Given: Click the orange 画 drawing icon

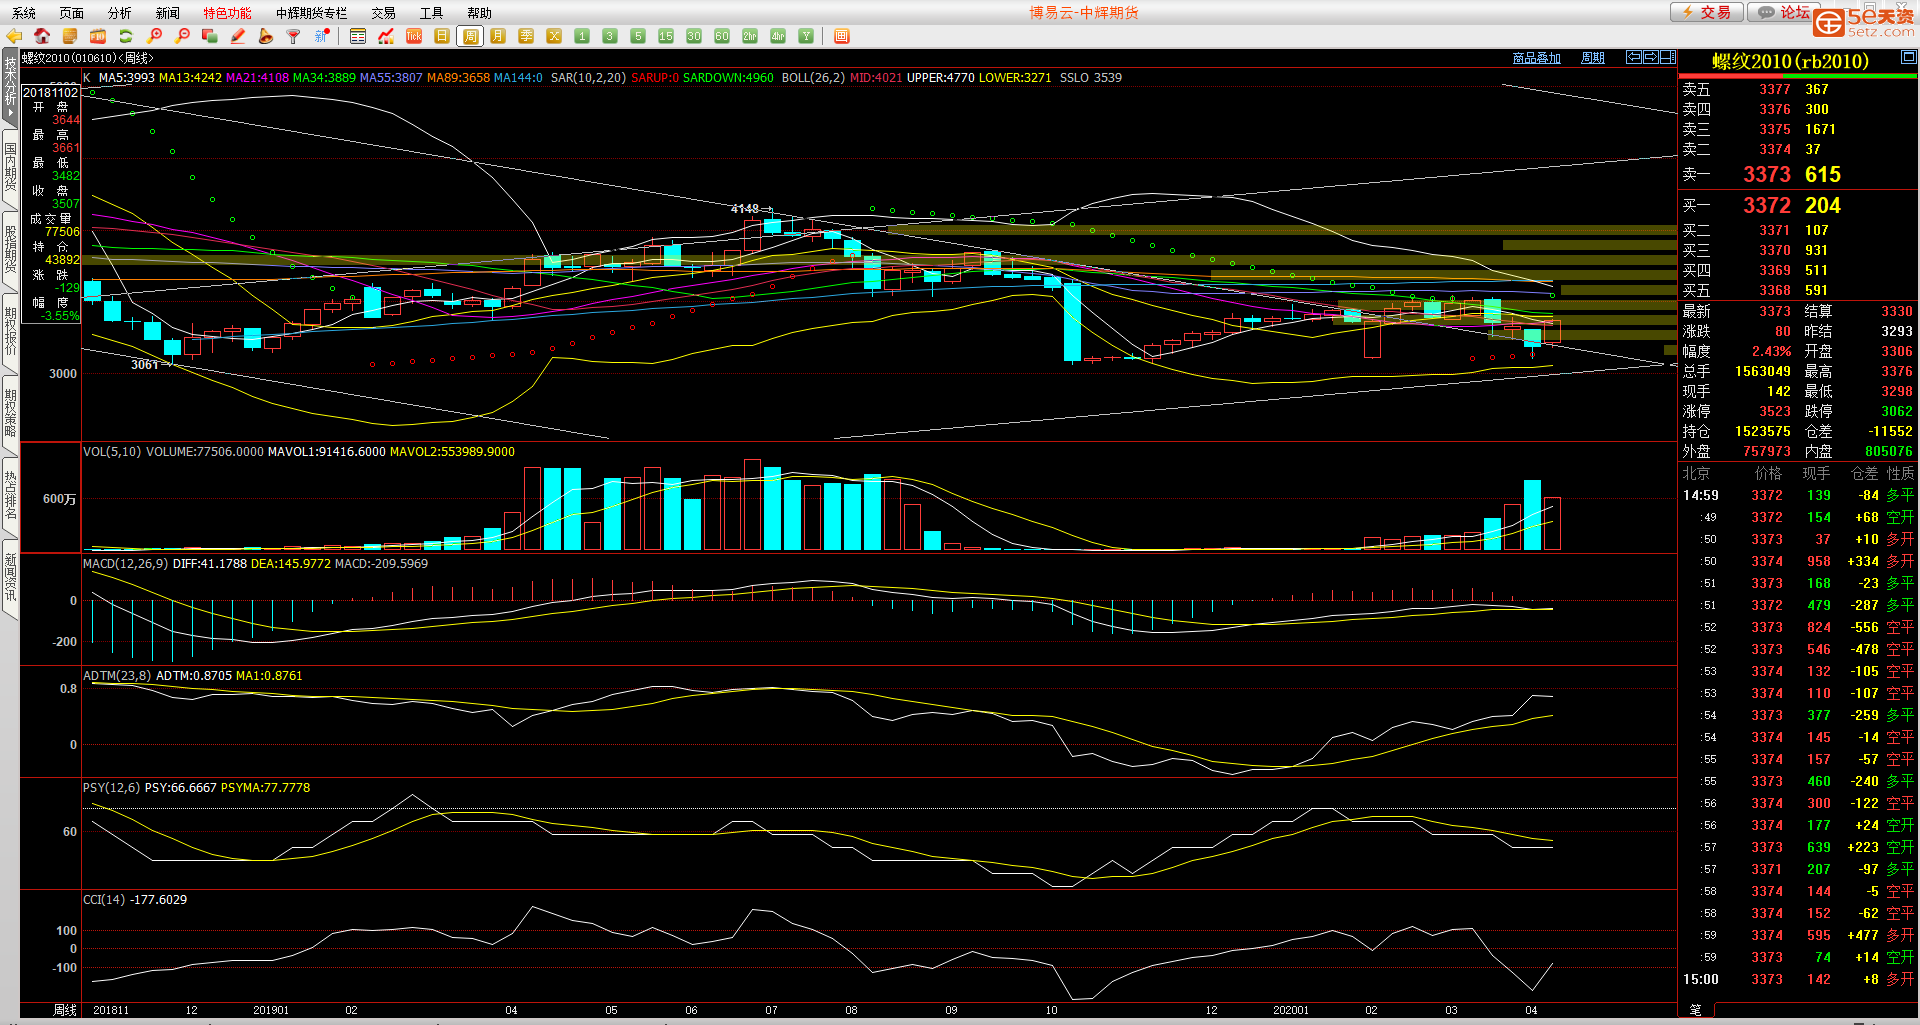Looking at the screenshot, I should (x=842, y=36).
